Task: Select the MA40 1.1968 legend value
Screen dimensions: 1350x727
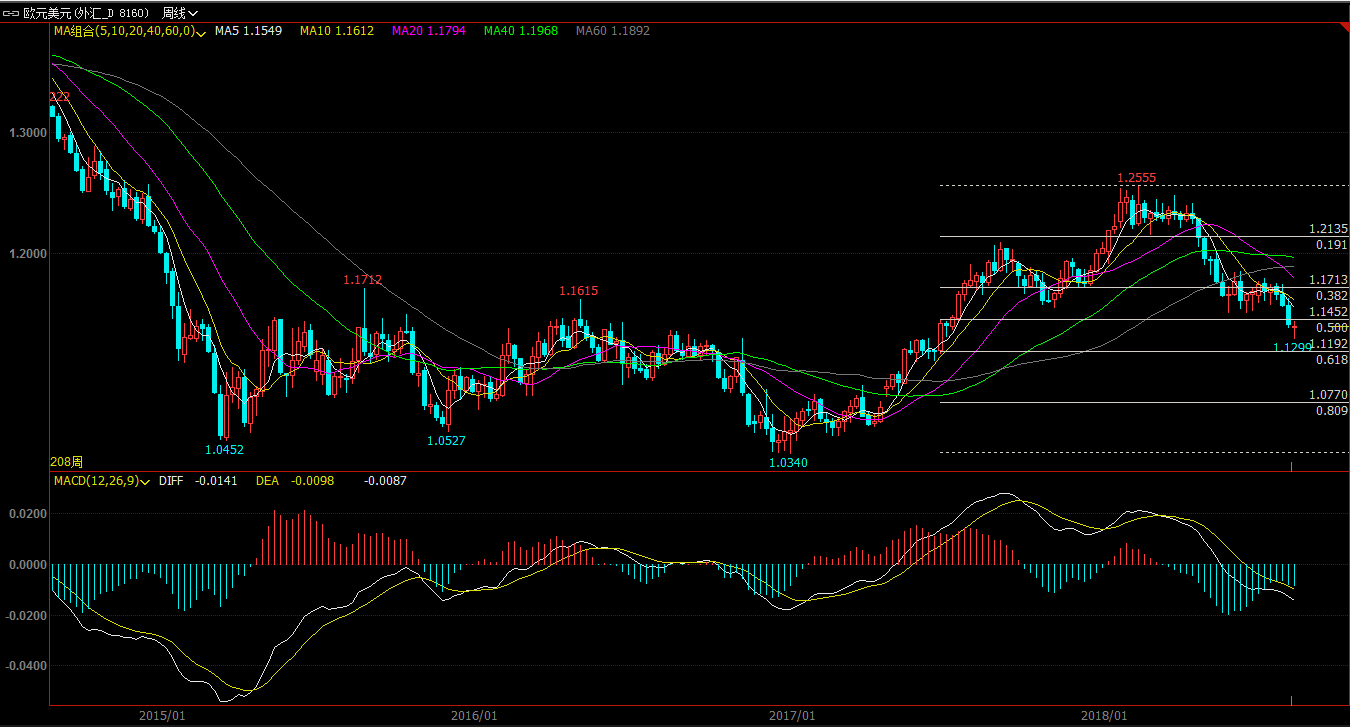Action: 521,31
